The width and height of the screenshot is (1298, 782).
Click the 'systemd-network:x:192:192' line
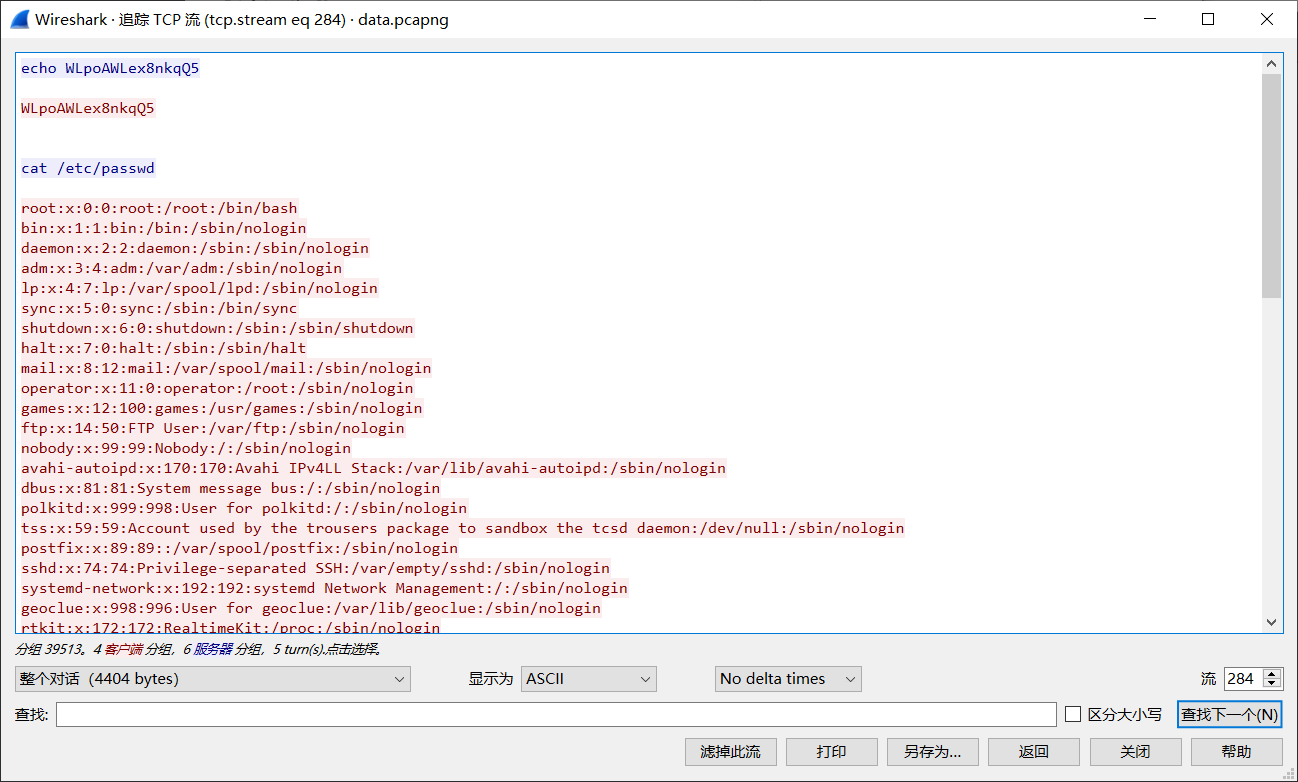pos(324,588)
